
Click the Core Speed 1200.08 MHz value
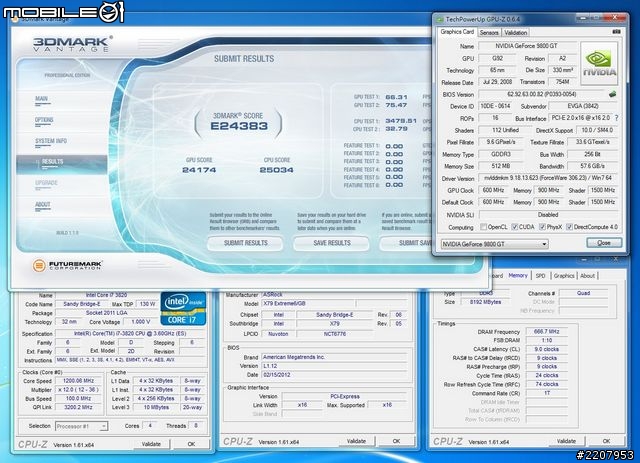(78, 381)
